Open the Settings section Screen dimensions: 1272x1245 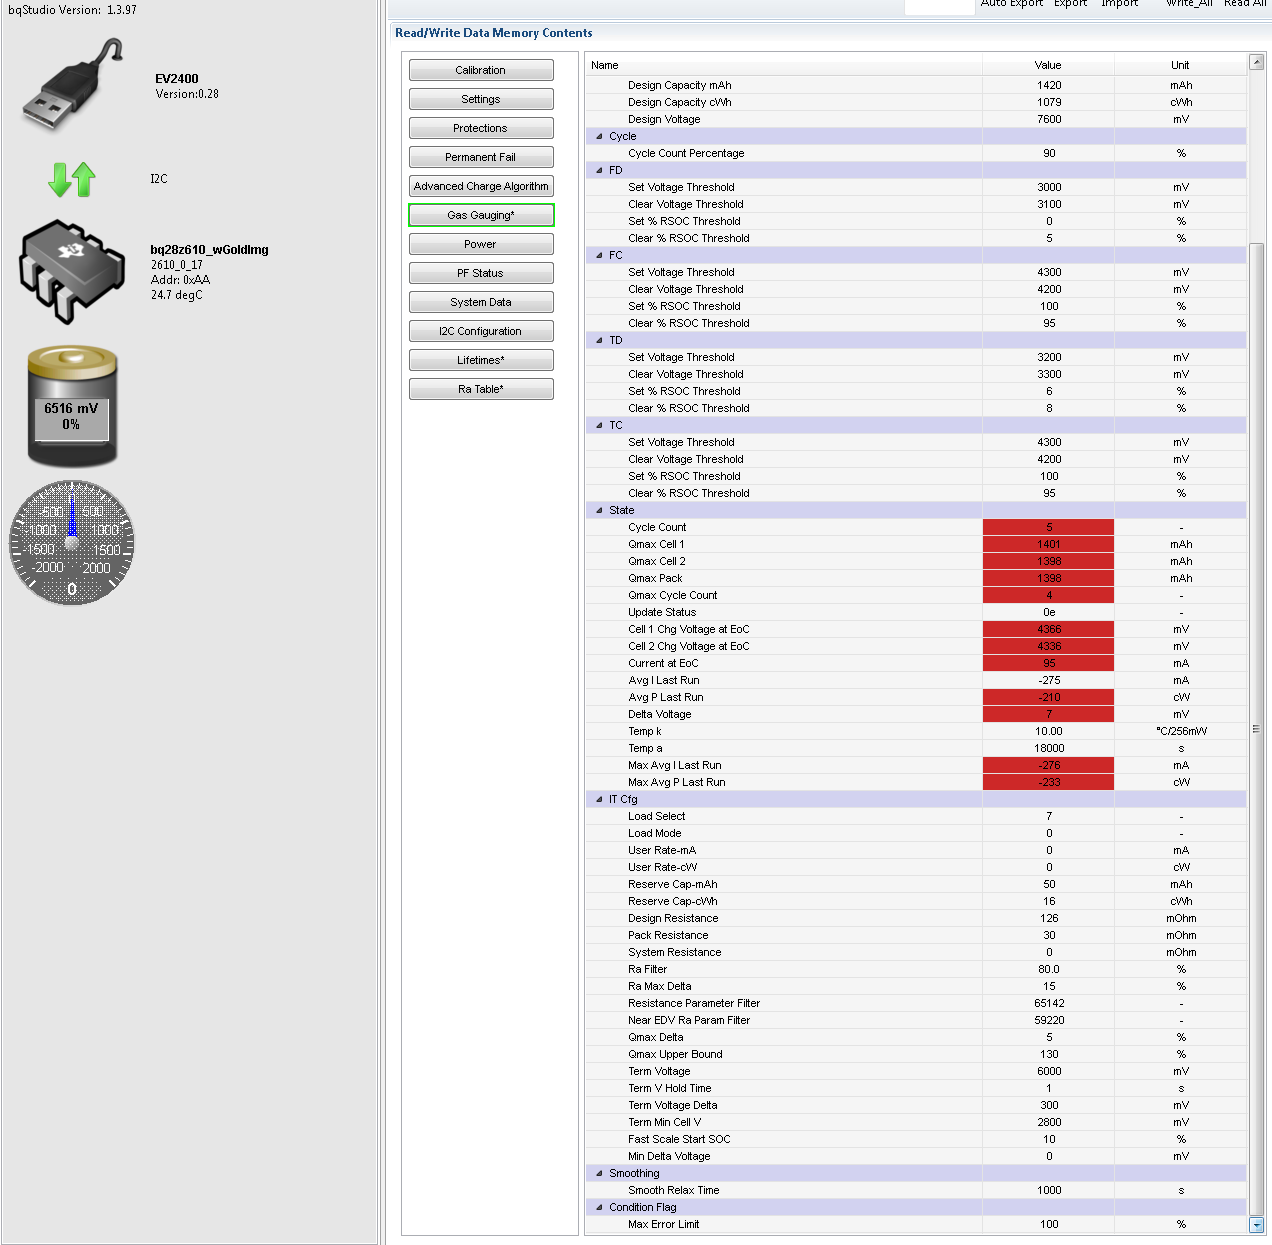[481, 99]
